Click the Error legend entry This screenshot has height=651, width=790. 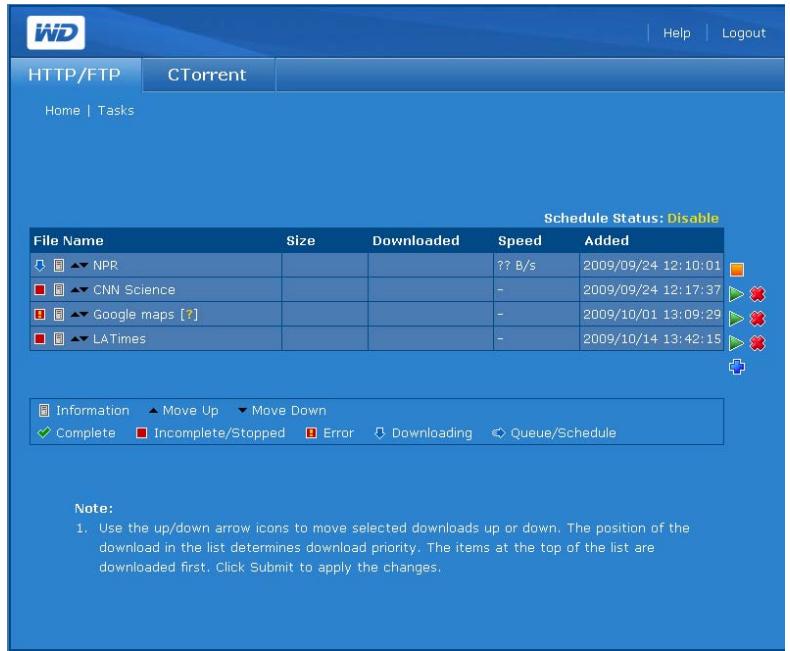point(330,433)
